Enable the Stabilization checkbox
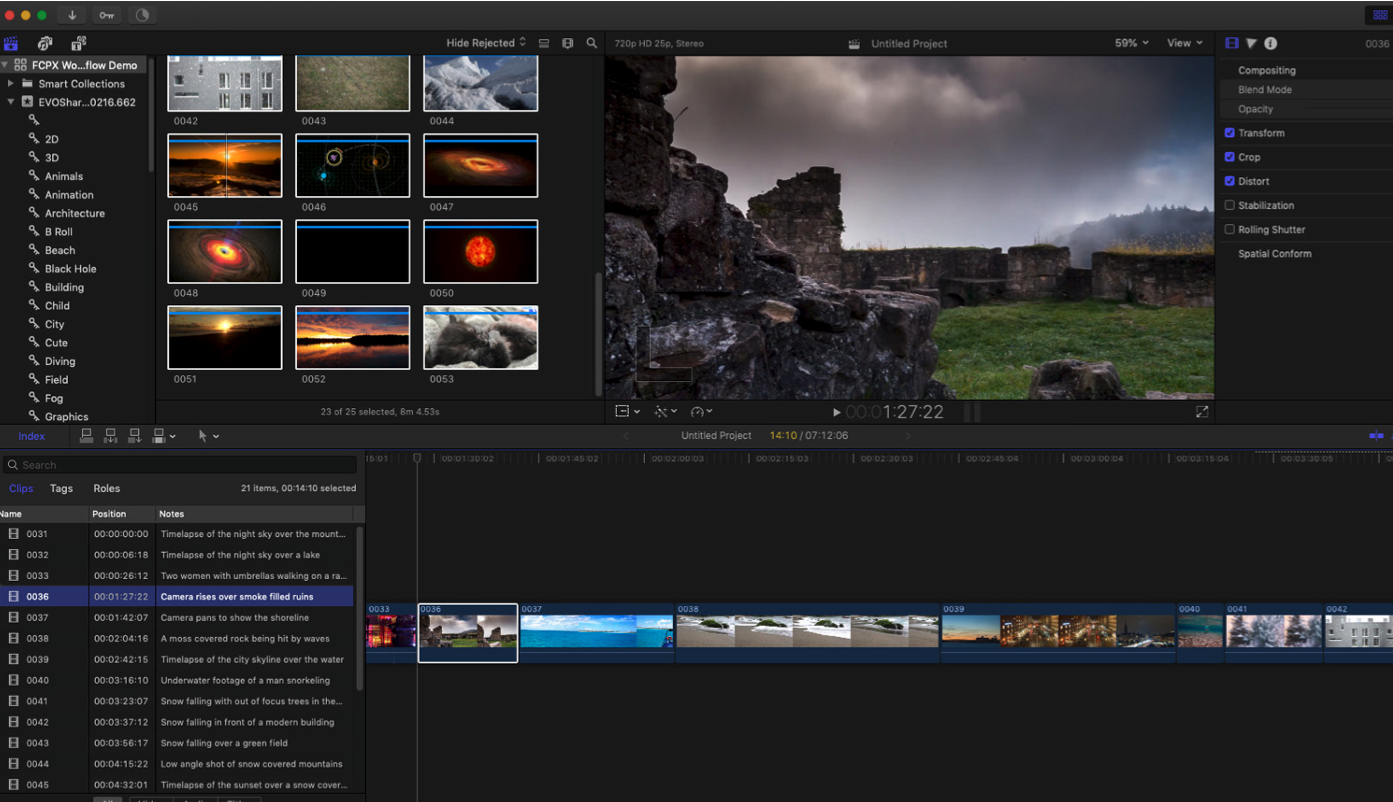1393x802 pixels. (x=1230, y=205)
